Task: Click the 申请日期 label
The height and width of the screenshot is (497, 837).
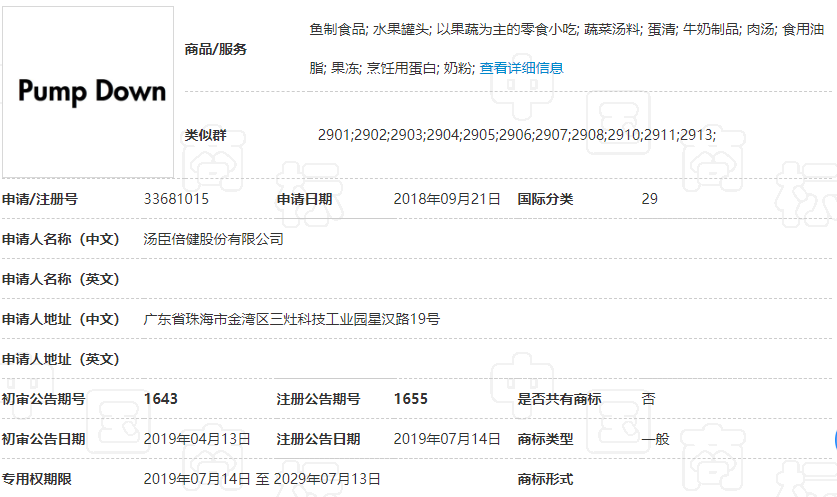Action: tap(304, 199)
